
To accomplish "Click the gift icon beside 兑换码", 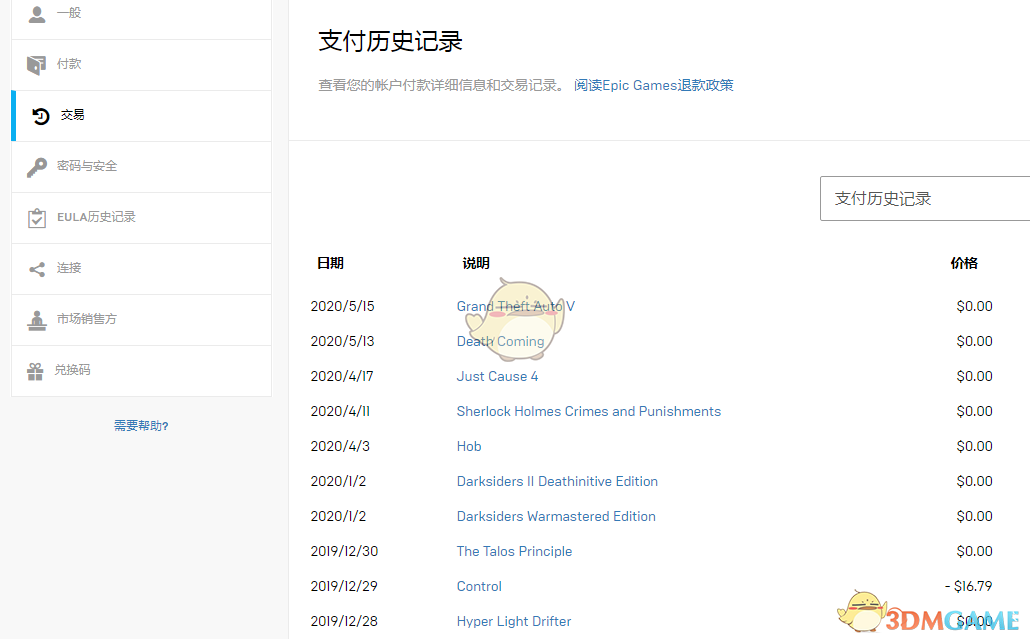I will (35, 371).
